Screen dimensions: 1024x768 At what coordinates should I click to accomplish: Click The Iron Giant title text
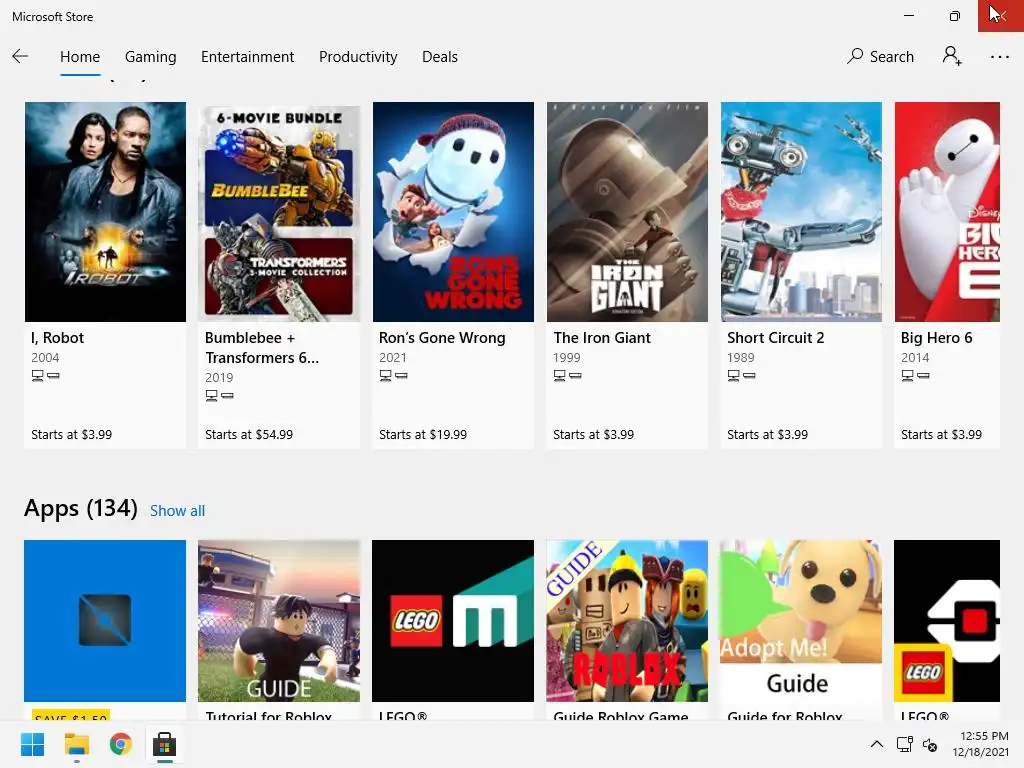pos(601,338)
